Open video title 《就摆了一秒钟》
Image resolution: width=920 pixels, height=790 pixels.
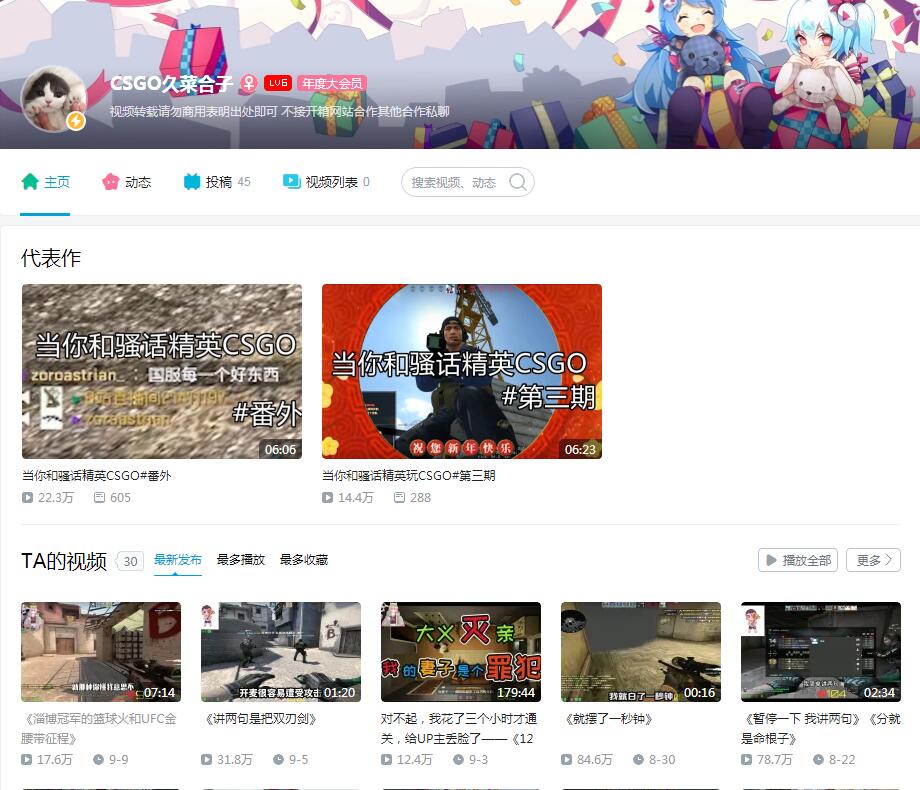[607, 719]
